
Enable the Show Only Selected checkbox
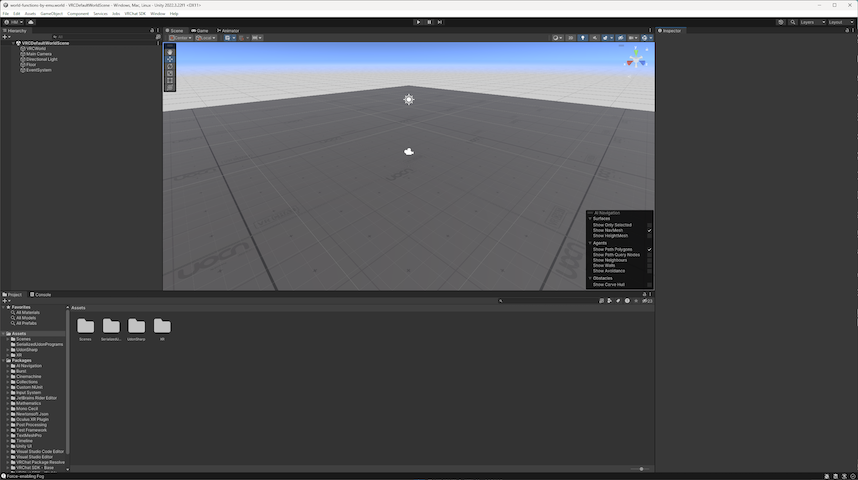pos(649,225)
